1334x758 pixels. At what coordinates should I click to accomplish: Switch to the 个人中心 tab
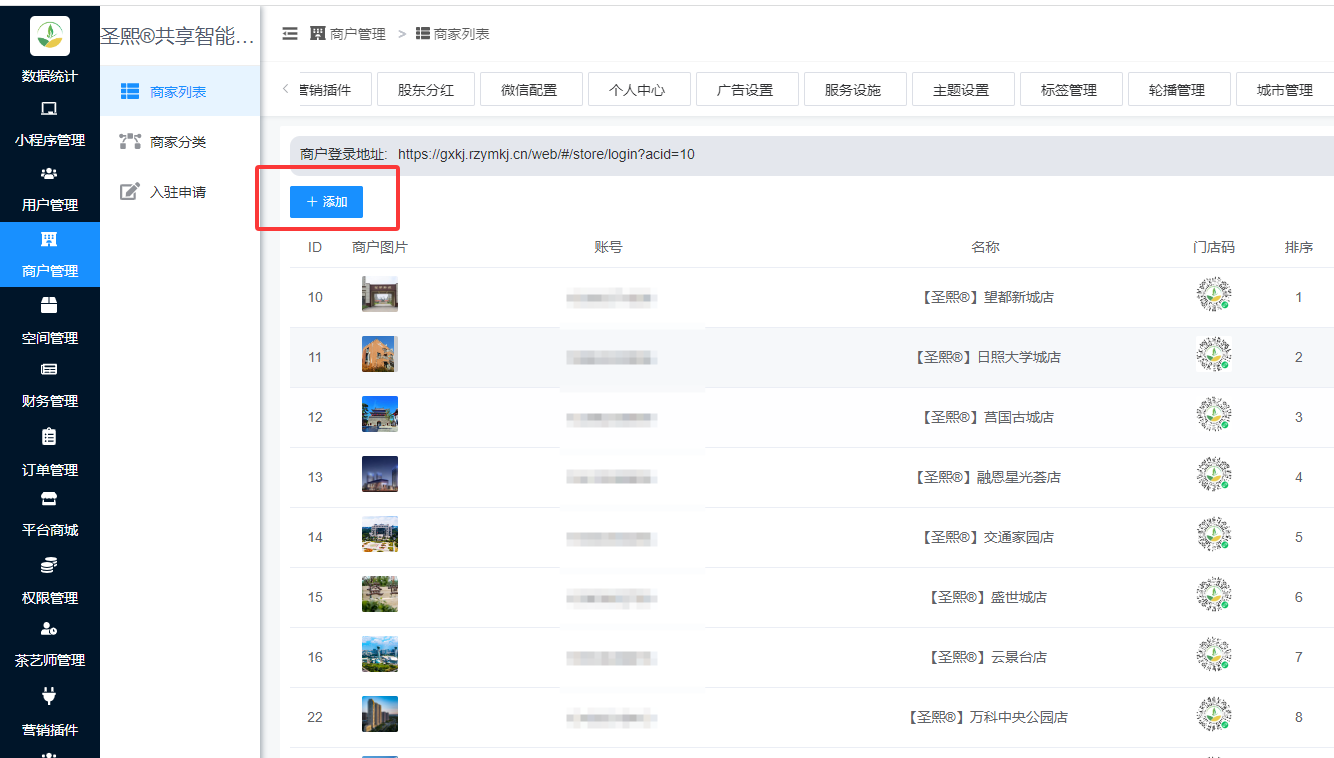638,90
